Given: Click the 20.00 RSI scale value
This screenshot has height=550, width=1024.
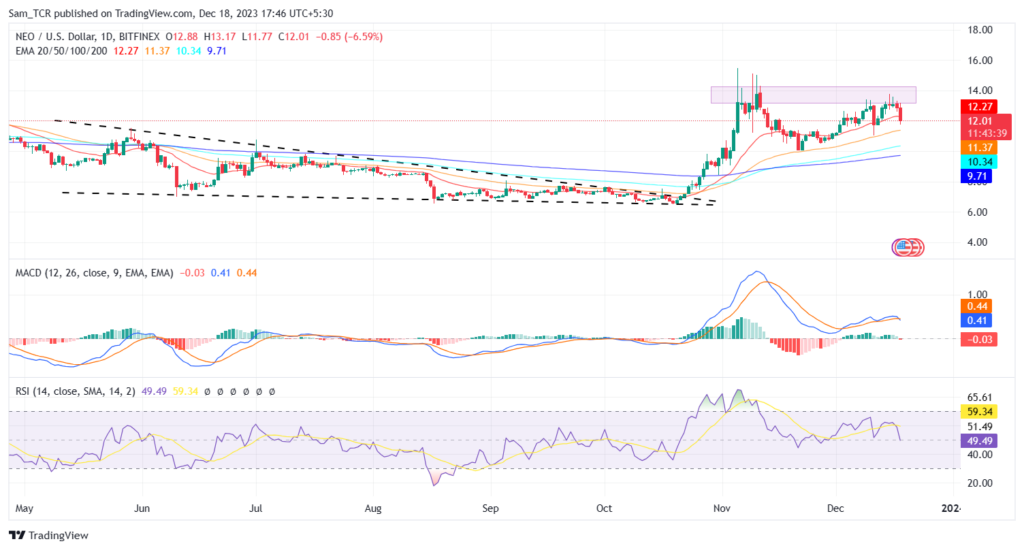Looking at the screenshot, I should click(980, 483).
